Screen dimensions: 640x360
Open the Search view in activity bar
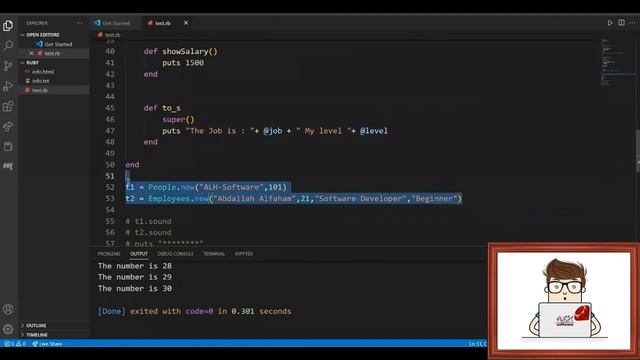tap(8, 45)
